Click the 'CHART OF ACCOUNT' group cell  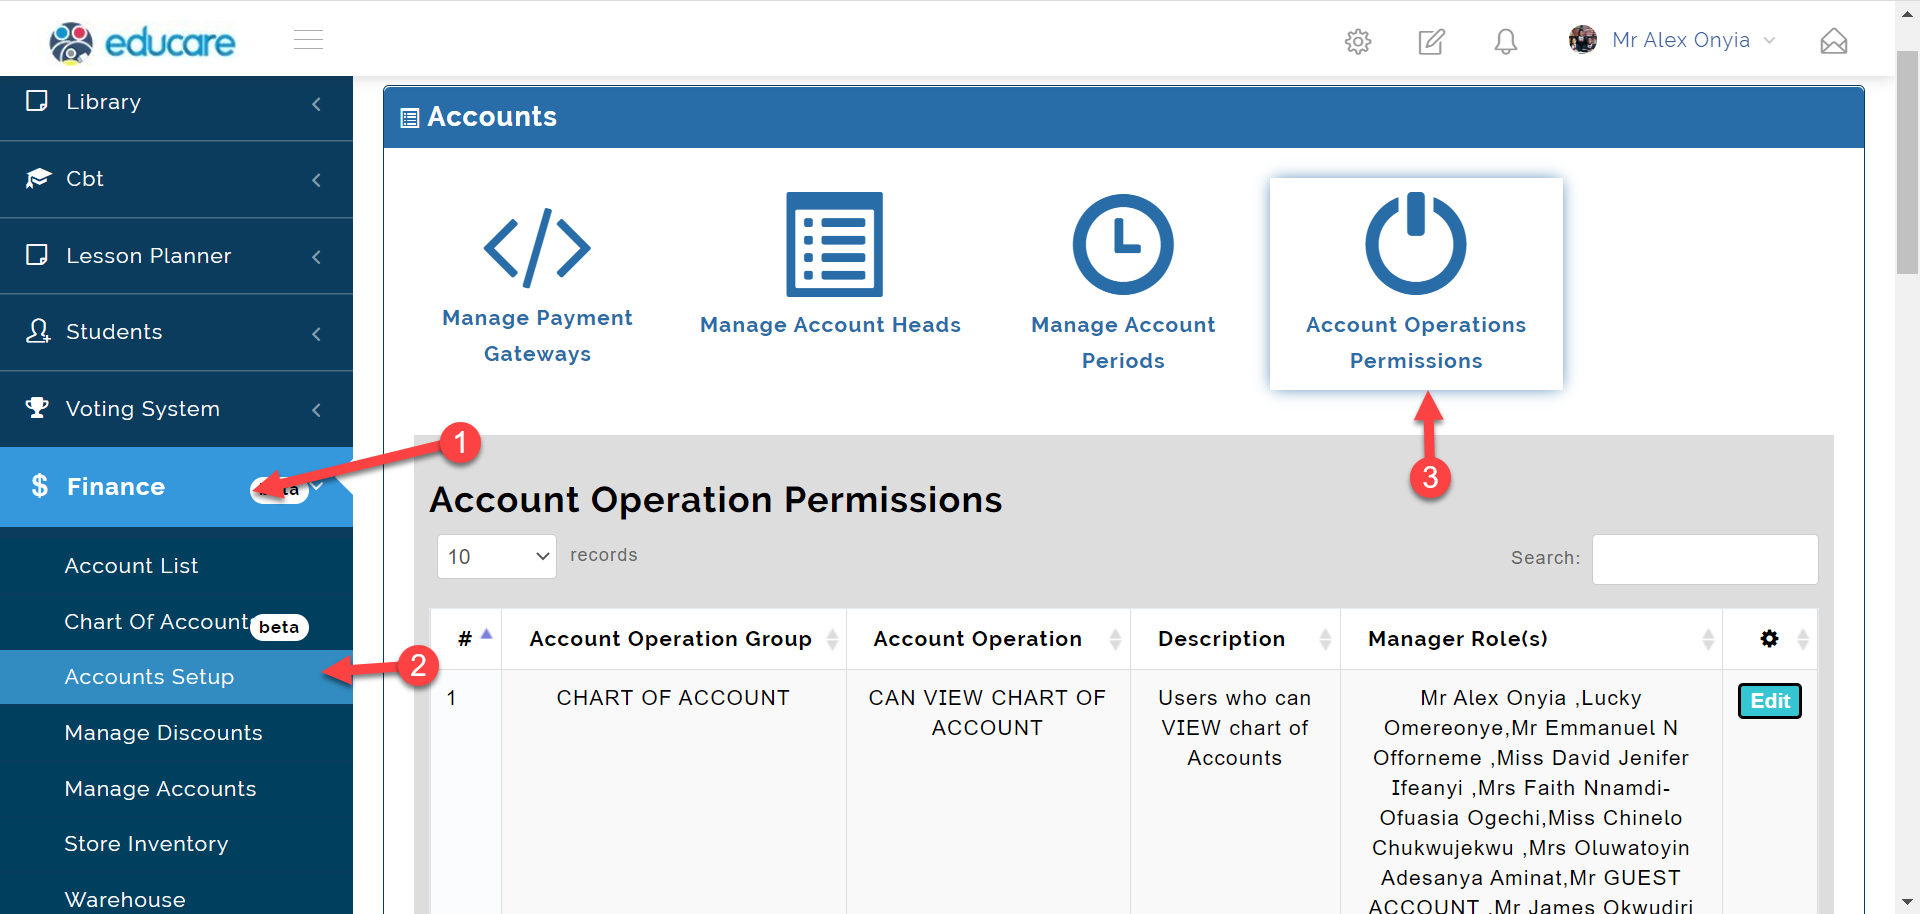pos(673,698)
